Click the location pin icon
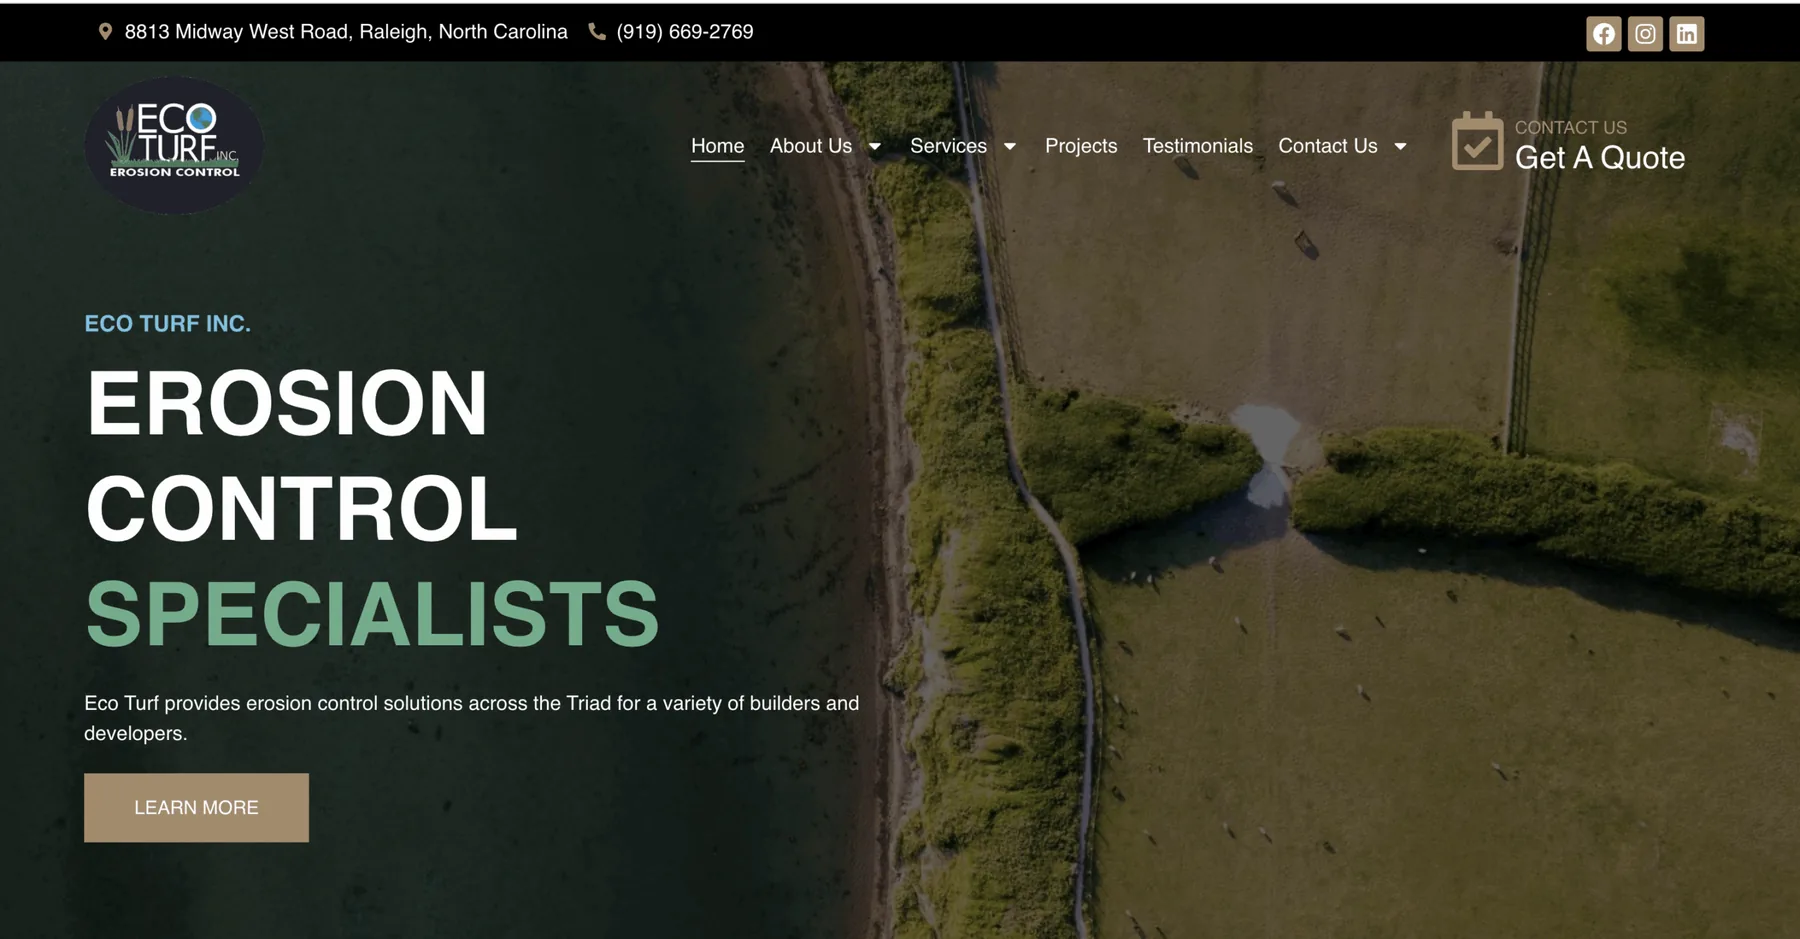The width and height of the screenshot is (1800, 939). click(105, 32)
